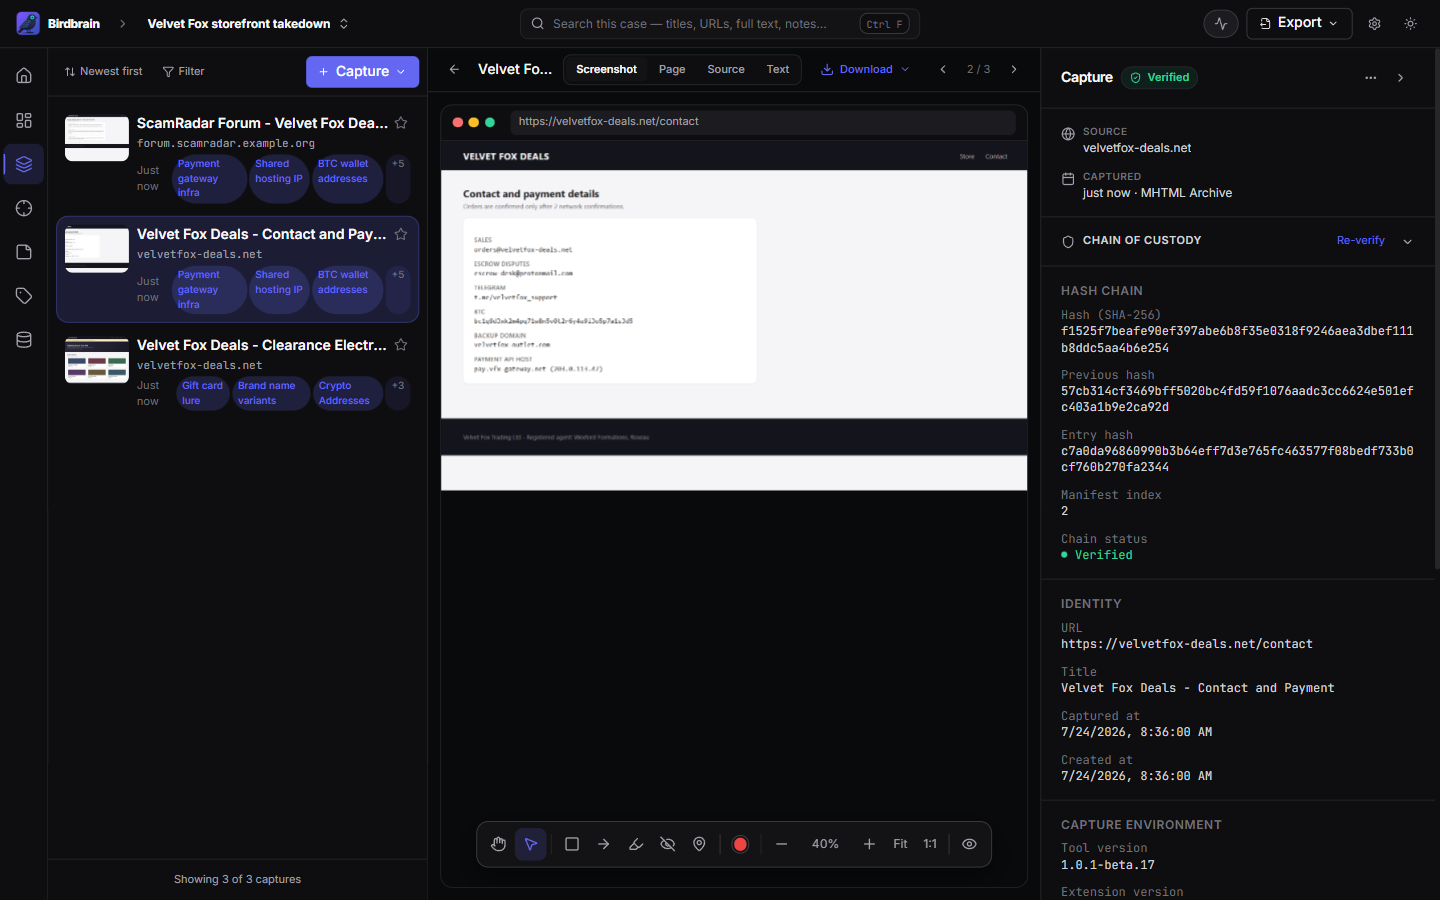Expand +5 tags on ScamRadar Forum capture
The height and width of the screenshot is (900, 1440).
click(x=398, y=178)
